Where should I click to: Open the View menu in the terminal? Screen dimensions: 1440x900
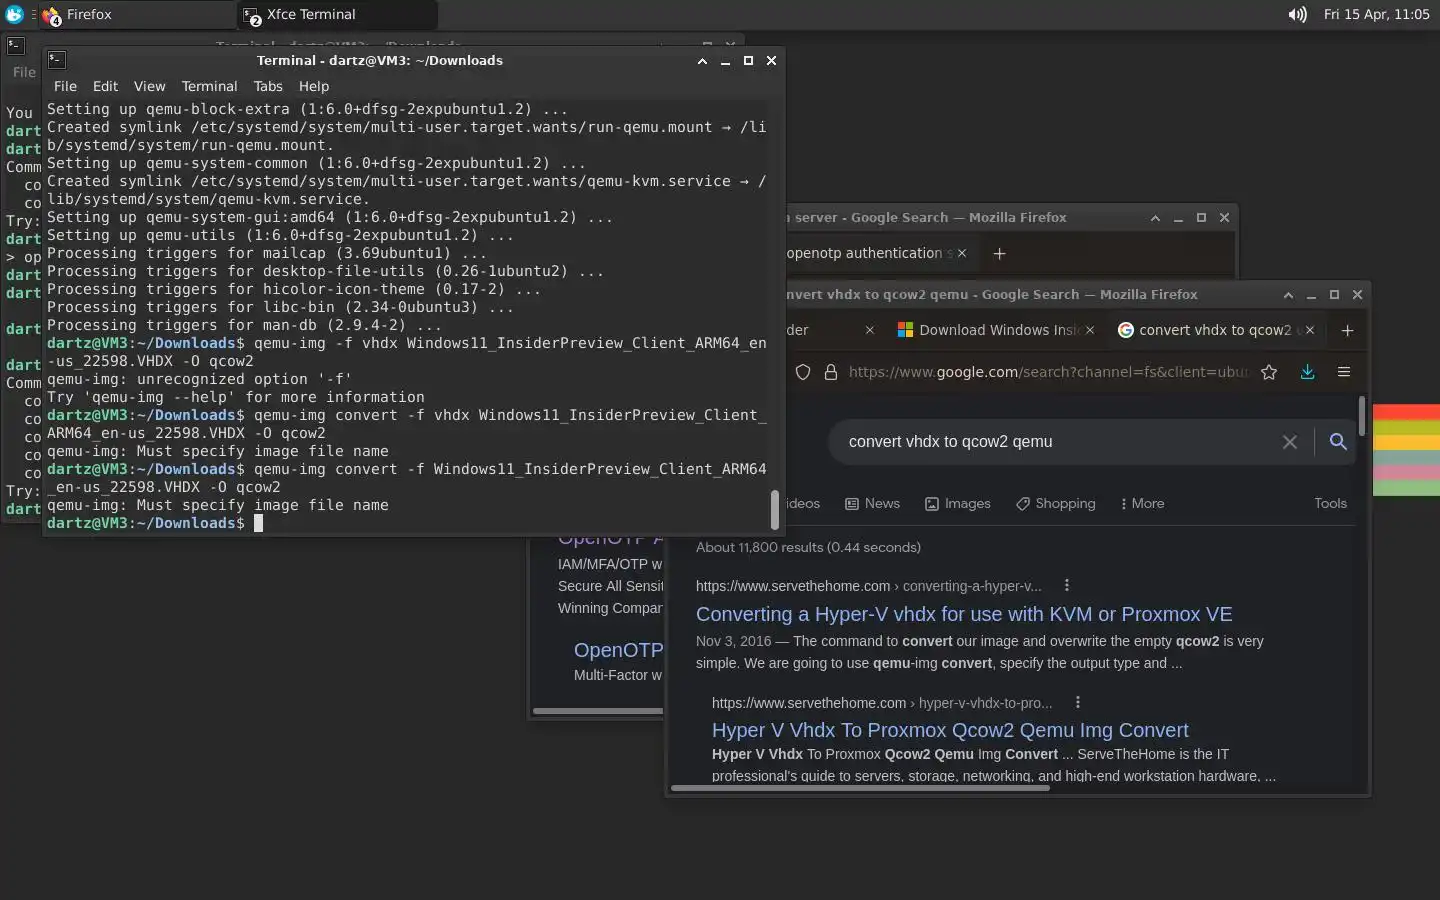point(149,86)
